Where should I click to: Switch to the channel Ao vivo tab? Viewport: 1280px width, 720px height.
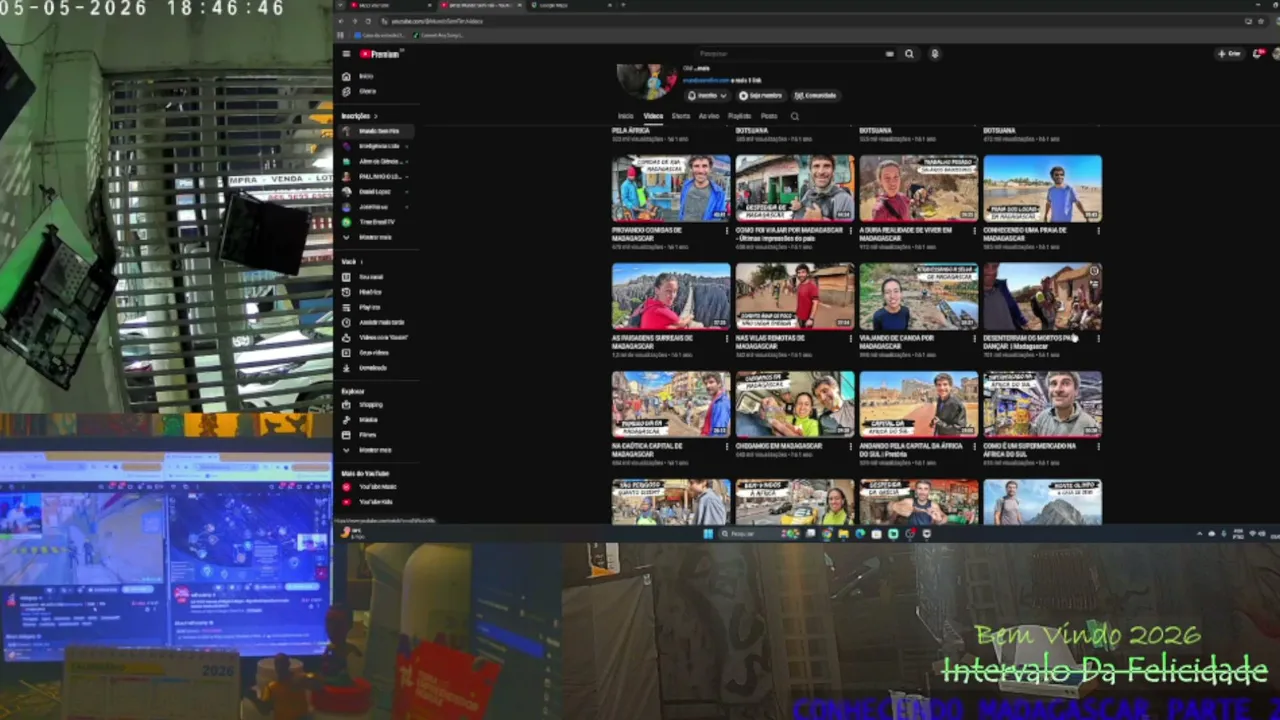[x=709, y=116]
